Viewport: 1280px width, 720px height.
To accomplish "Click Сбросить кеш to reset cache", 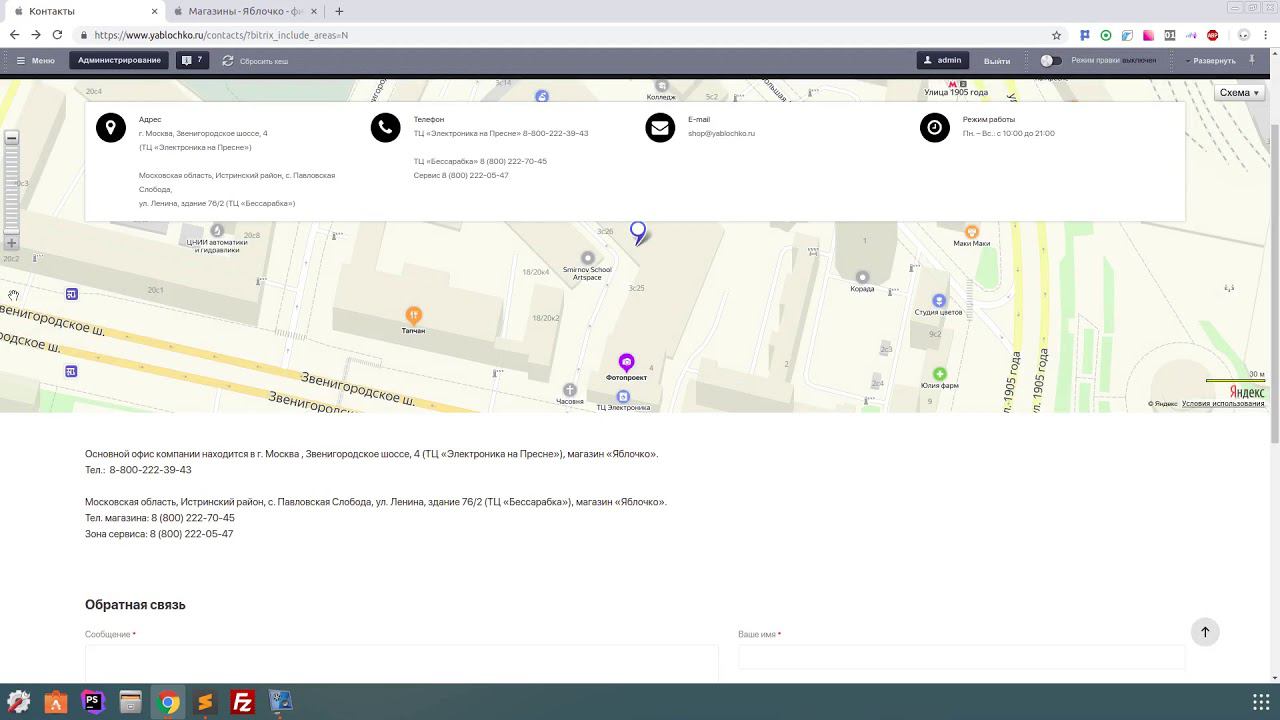I will tap(255, 61).
